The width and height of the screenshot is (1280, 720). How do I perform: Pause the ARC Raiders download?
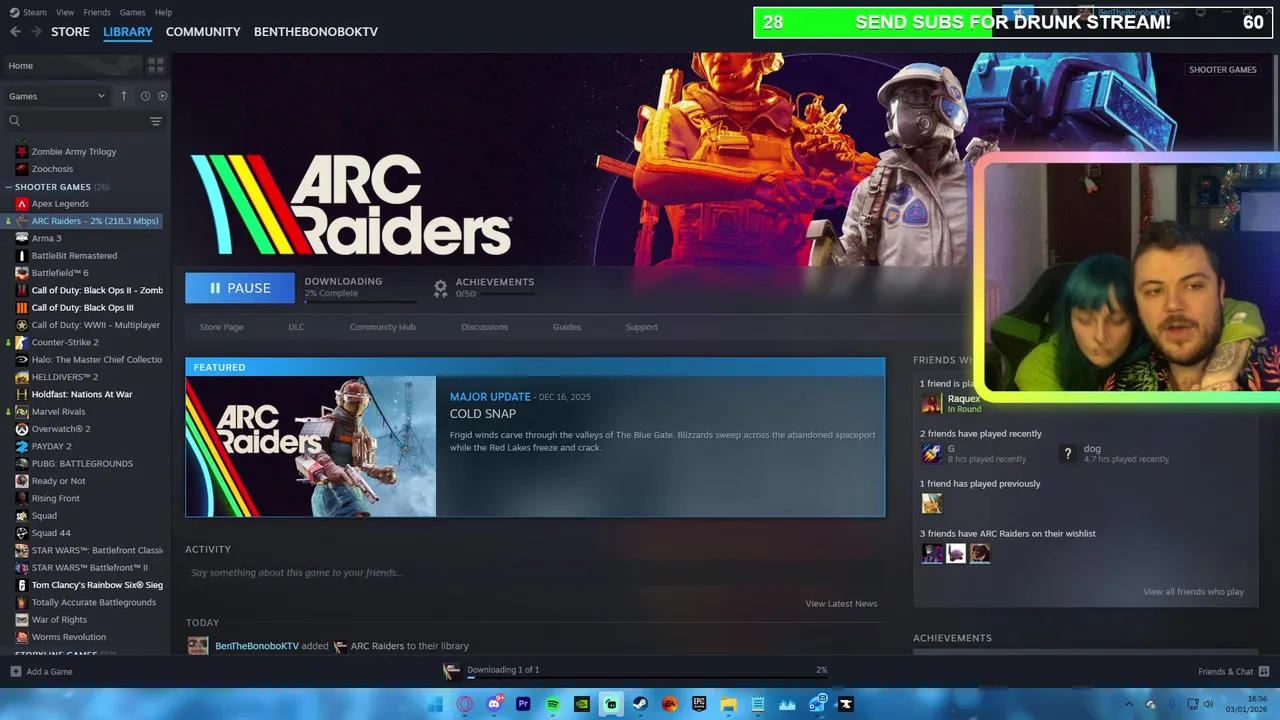coord(240,288)
